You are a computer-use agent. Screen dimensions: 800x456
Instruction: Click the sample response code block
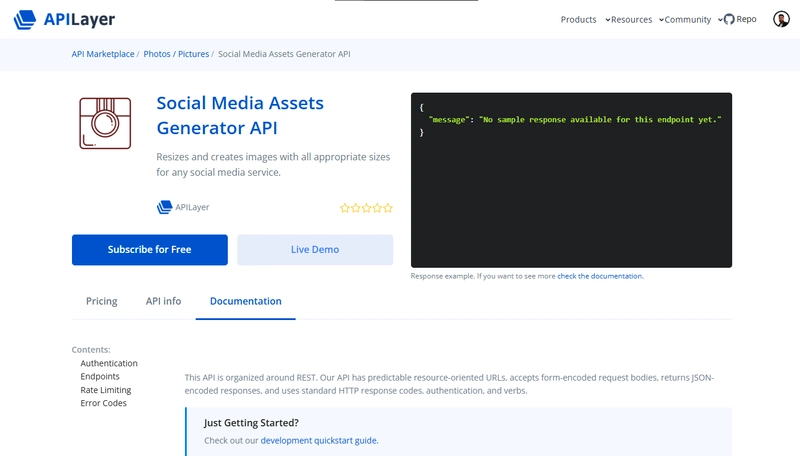571,180
